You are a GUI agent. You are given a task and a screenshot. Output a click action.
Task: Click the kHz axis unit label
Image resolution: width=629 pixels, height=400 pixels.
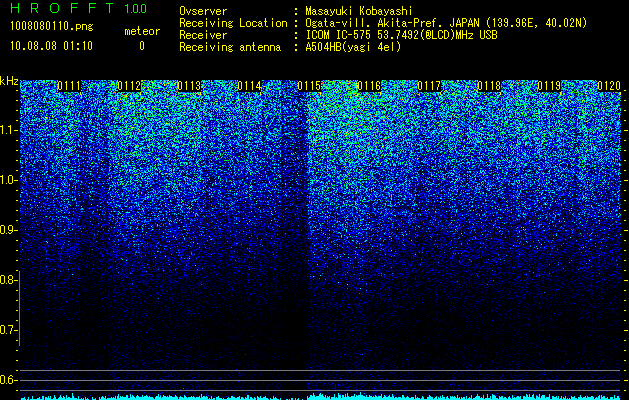(x=9, y=81)
